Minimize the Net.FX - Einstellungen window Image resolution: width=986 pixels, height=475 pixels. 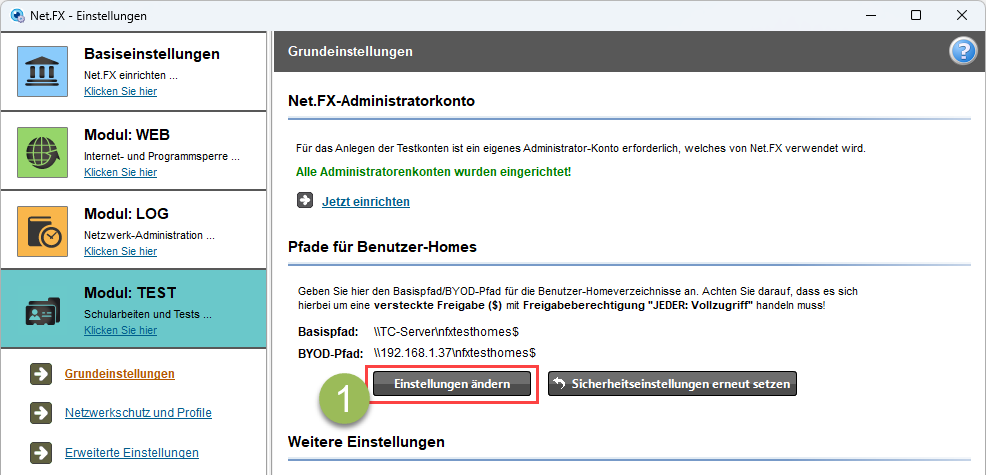pyautogui.click(x=871, y=15)
